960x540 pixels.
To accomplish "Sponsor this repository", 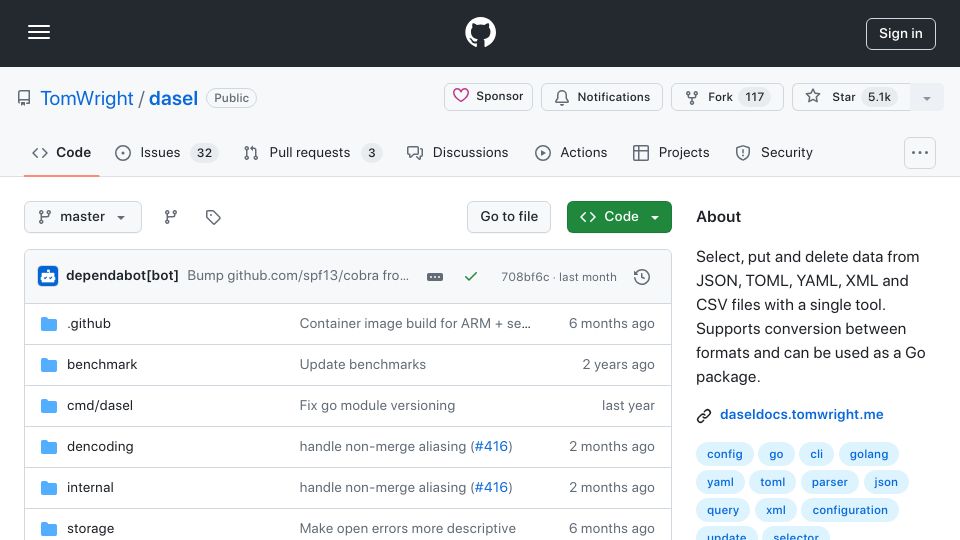I will point(488,97).
